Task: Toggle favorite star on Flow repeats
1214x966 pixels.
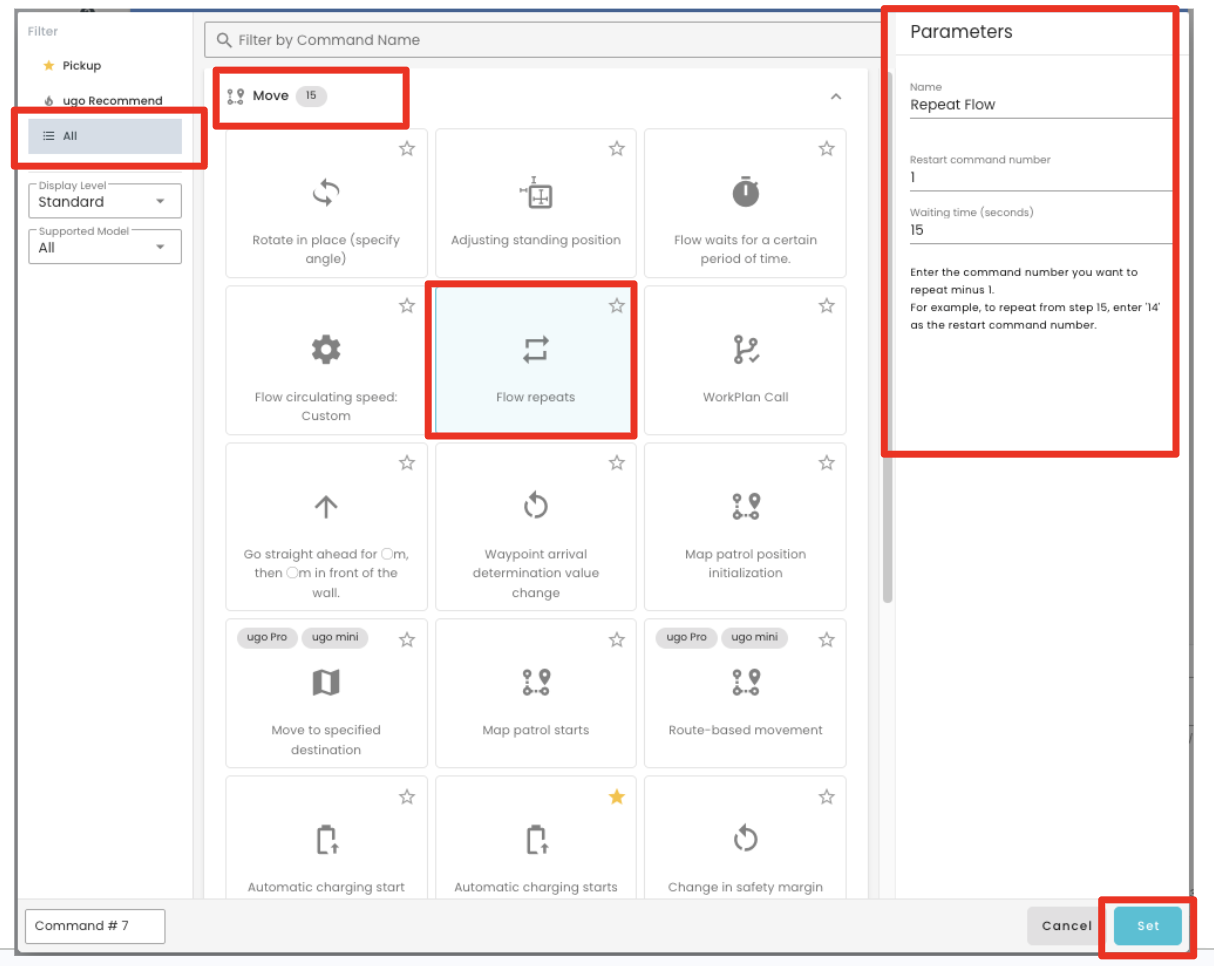Action: [x=617, y=306]
